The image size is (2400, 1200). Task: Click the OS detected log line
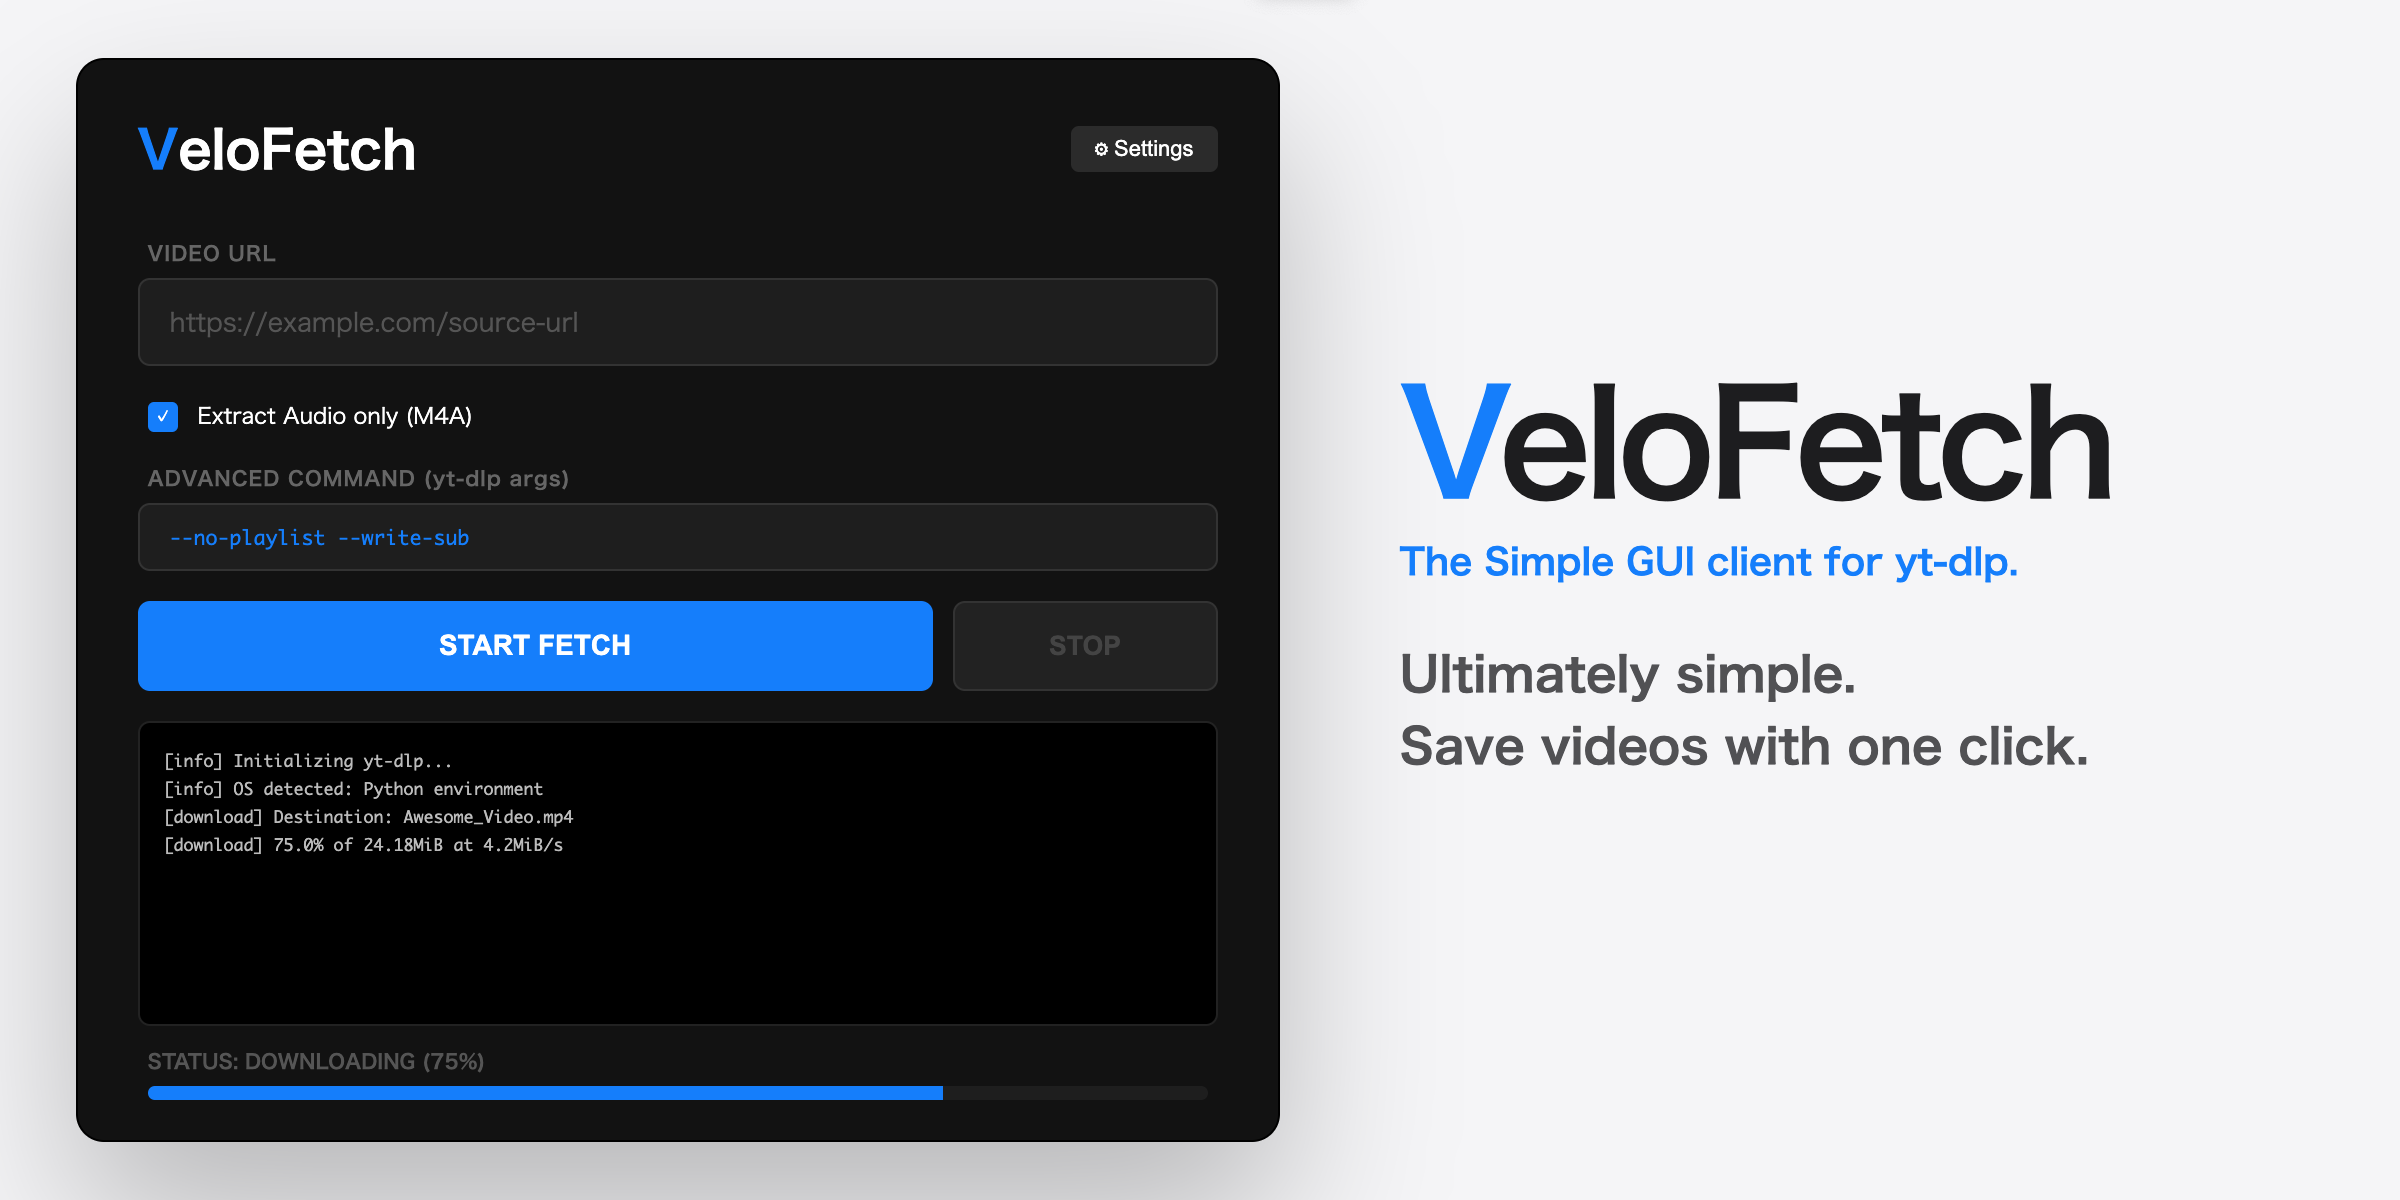click(353, 789)
